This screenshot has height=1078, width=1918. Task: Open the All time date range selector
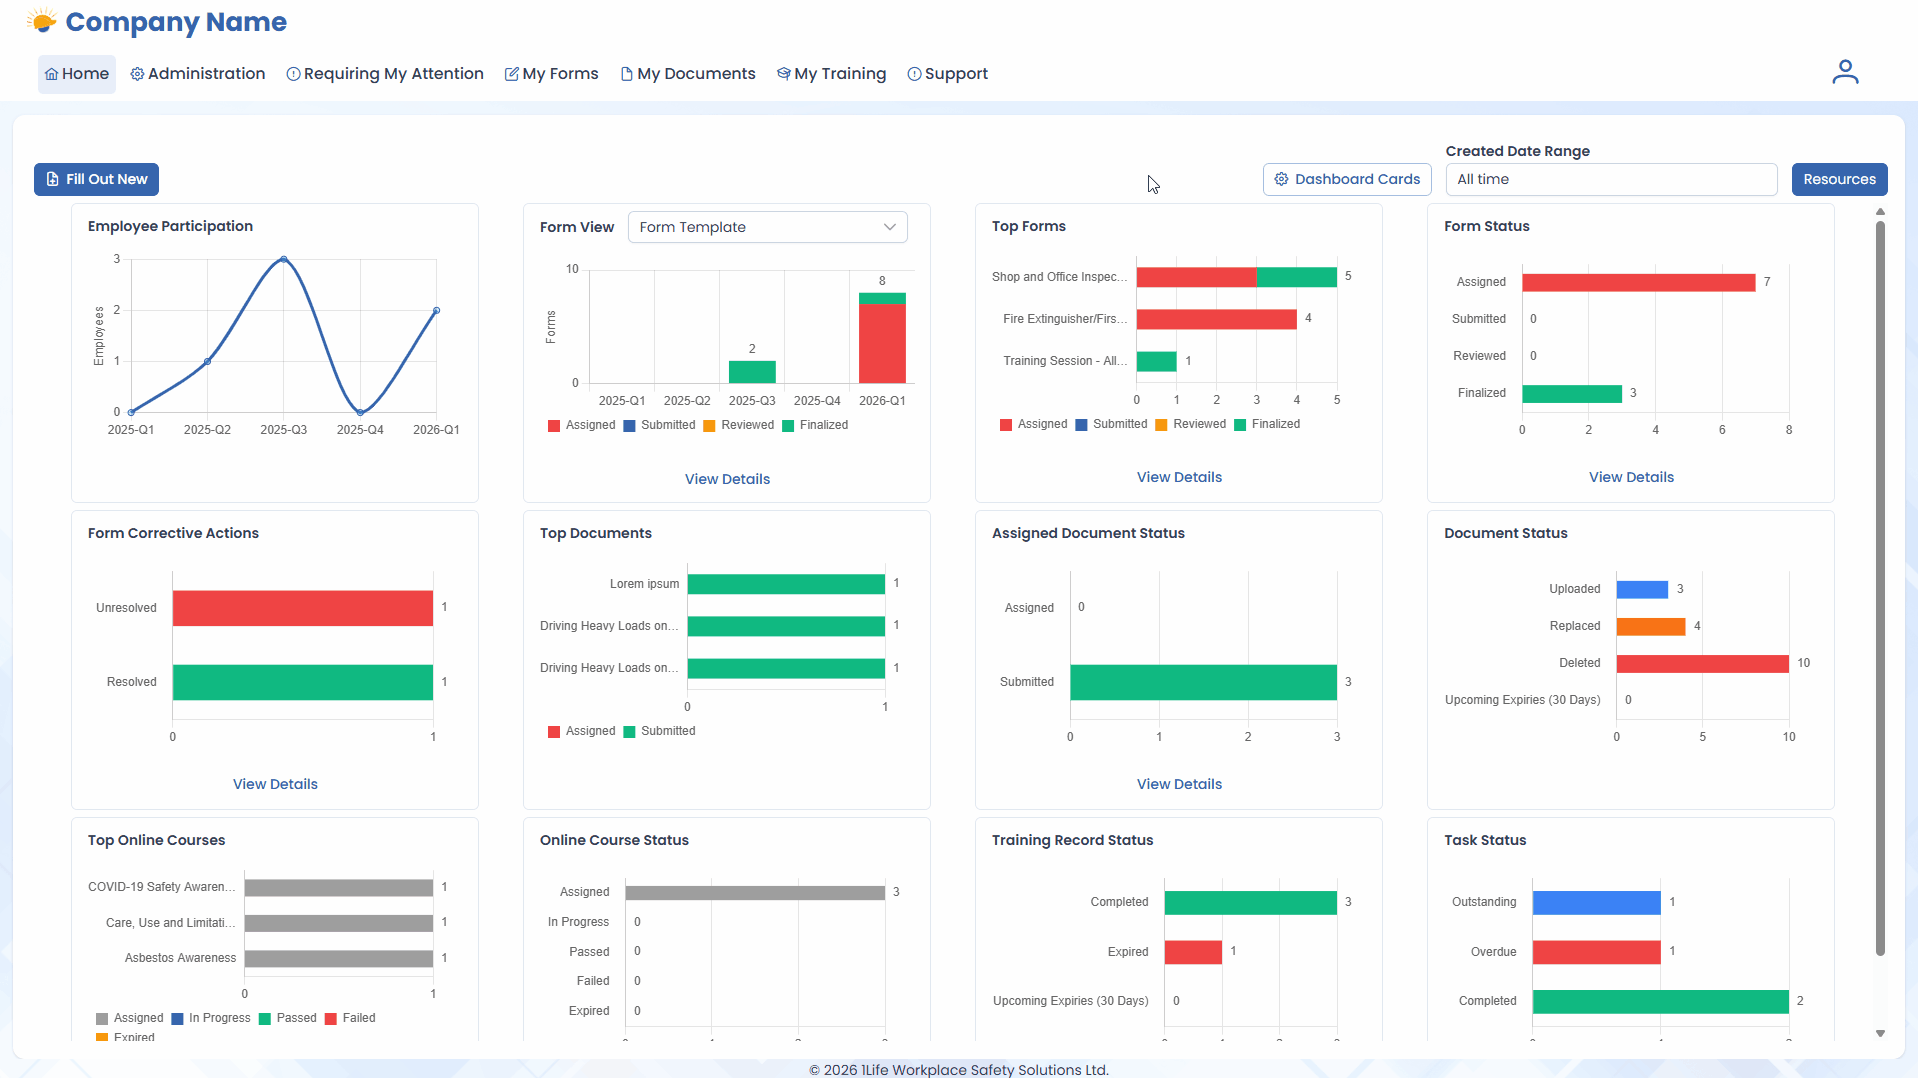tap(1610, 179)
